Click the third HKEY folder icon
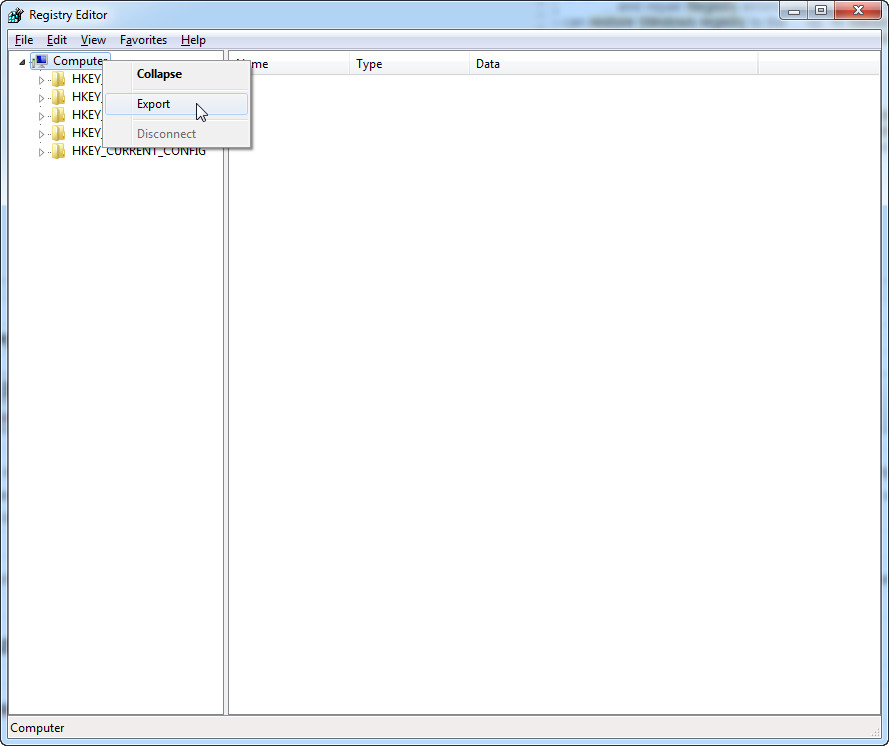889x746 pixels. pos(58,115)
